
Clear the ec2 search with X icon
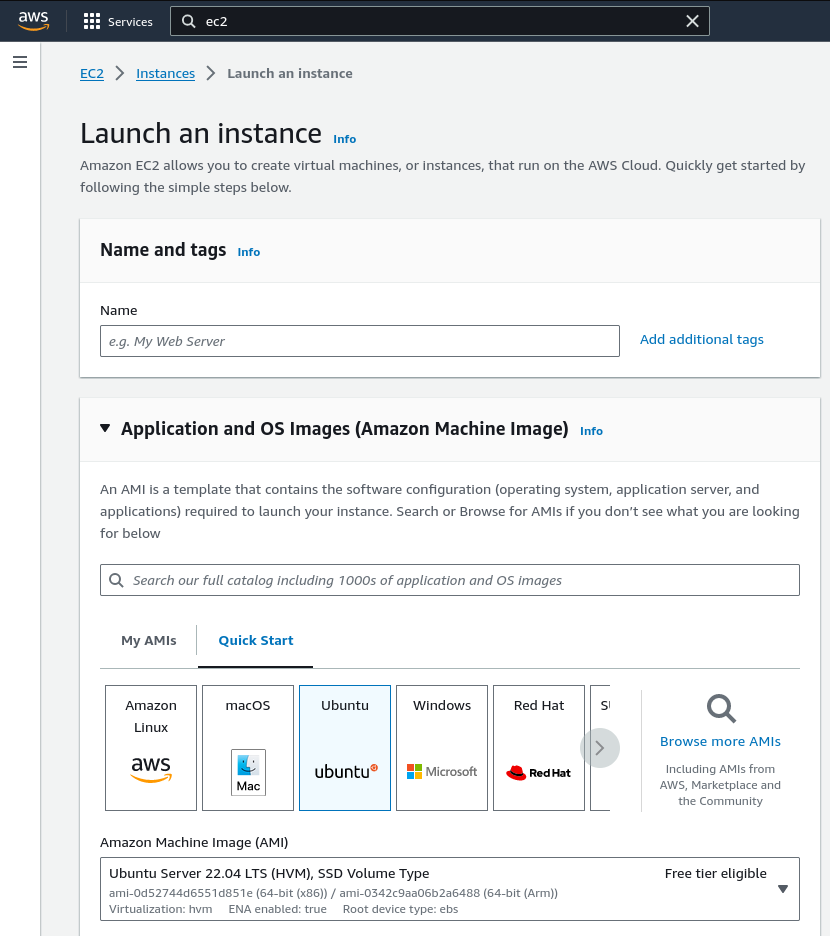point(692,21)
